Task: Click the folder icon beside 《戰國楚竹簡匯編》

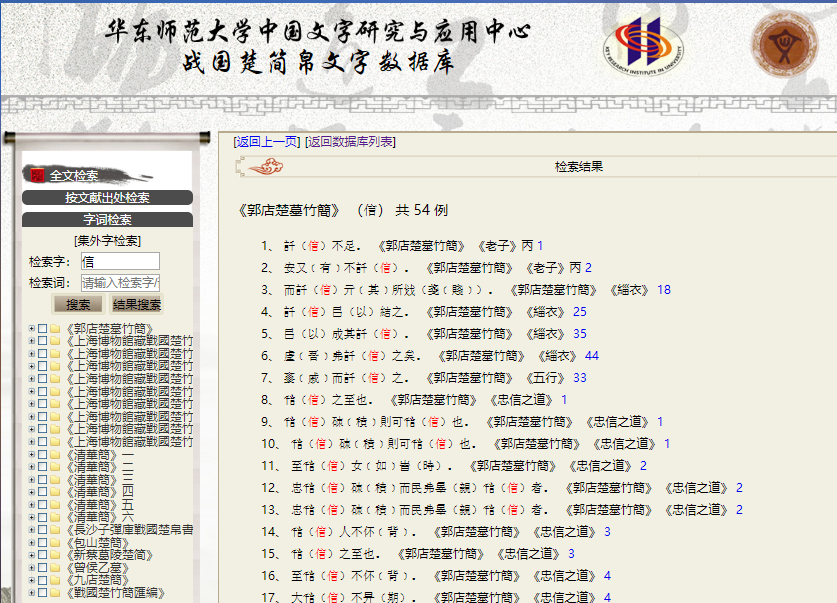Action: pos(55,593)
